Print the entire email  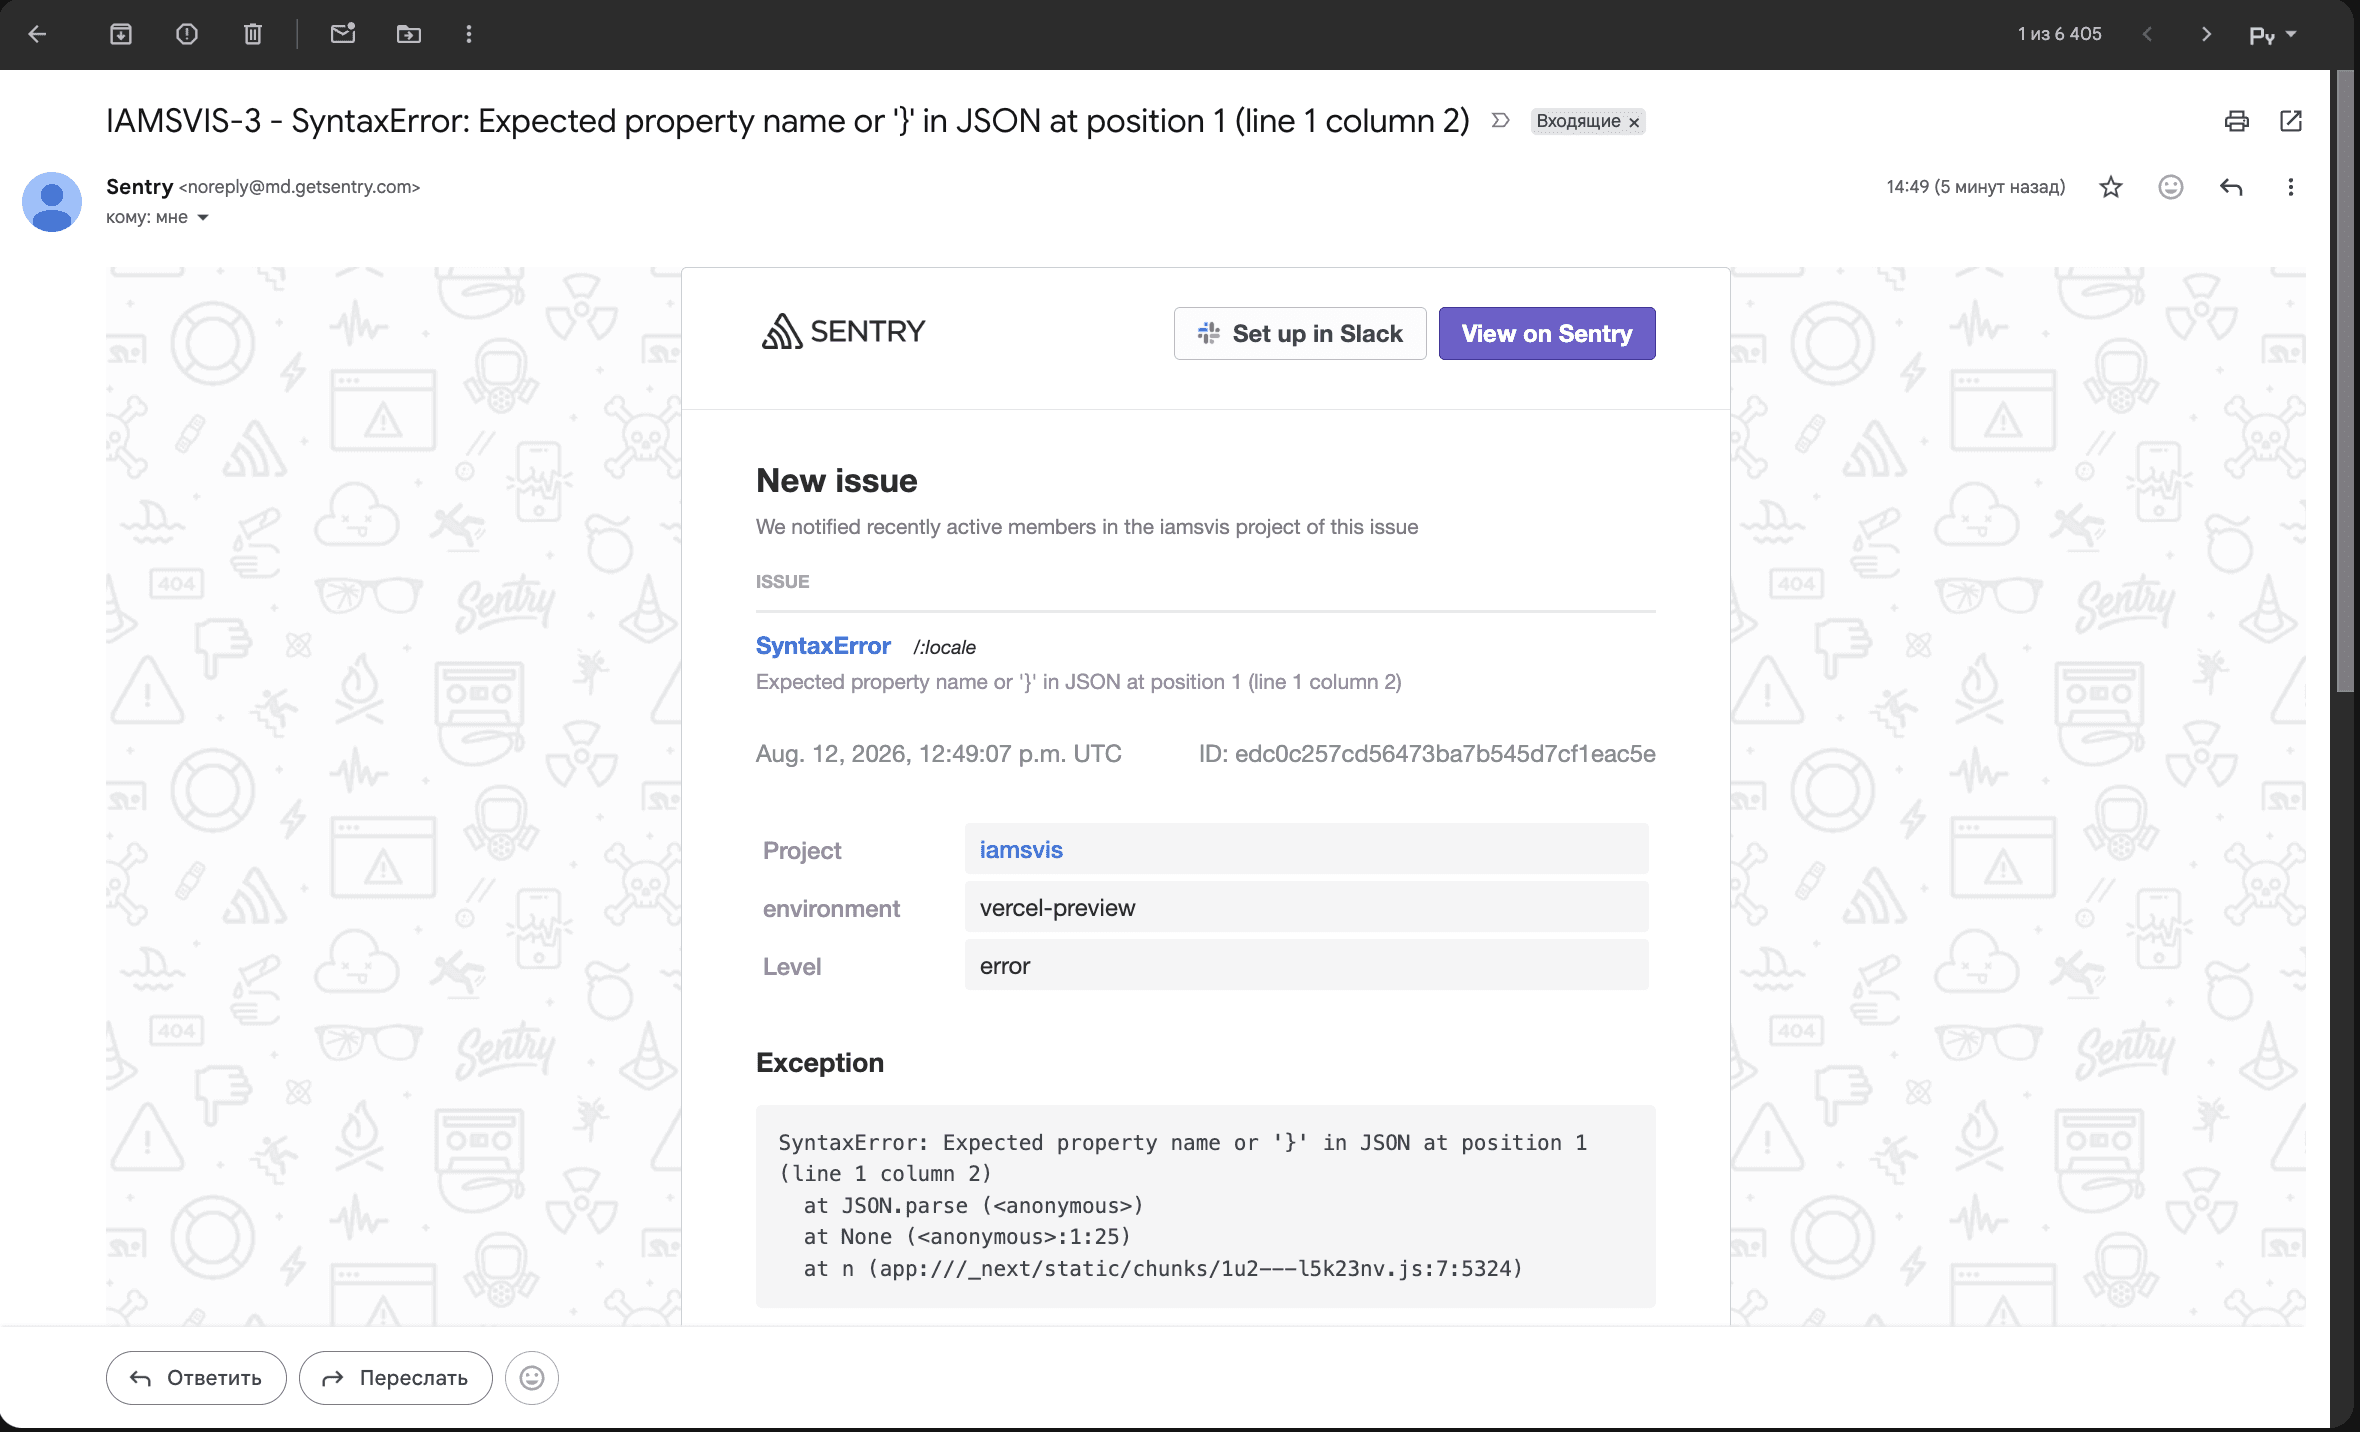click(x=2237, y=121)
